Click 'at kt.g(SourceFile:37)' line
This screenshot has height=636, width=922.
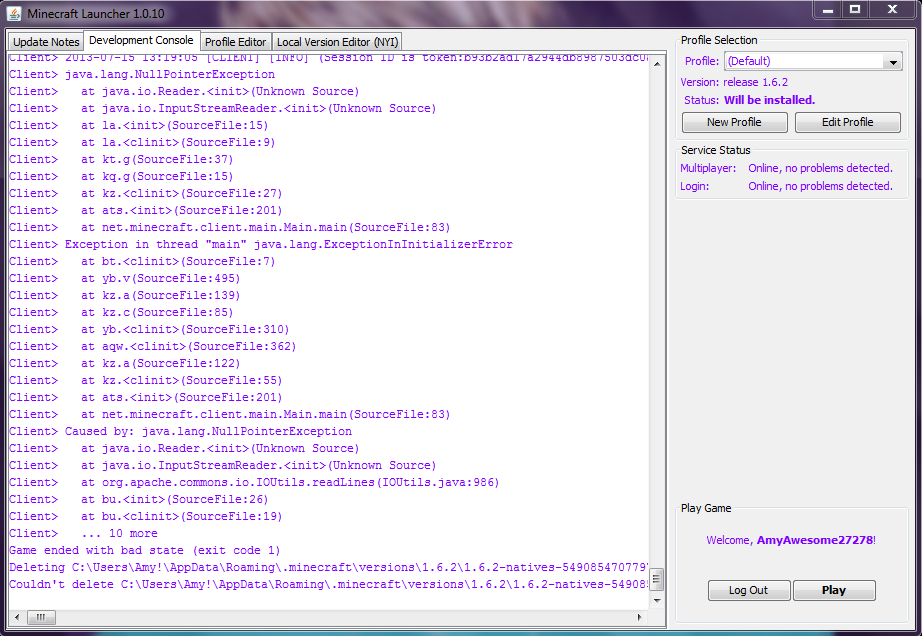point(121,159)
